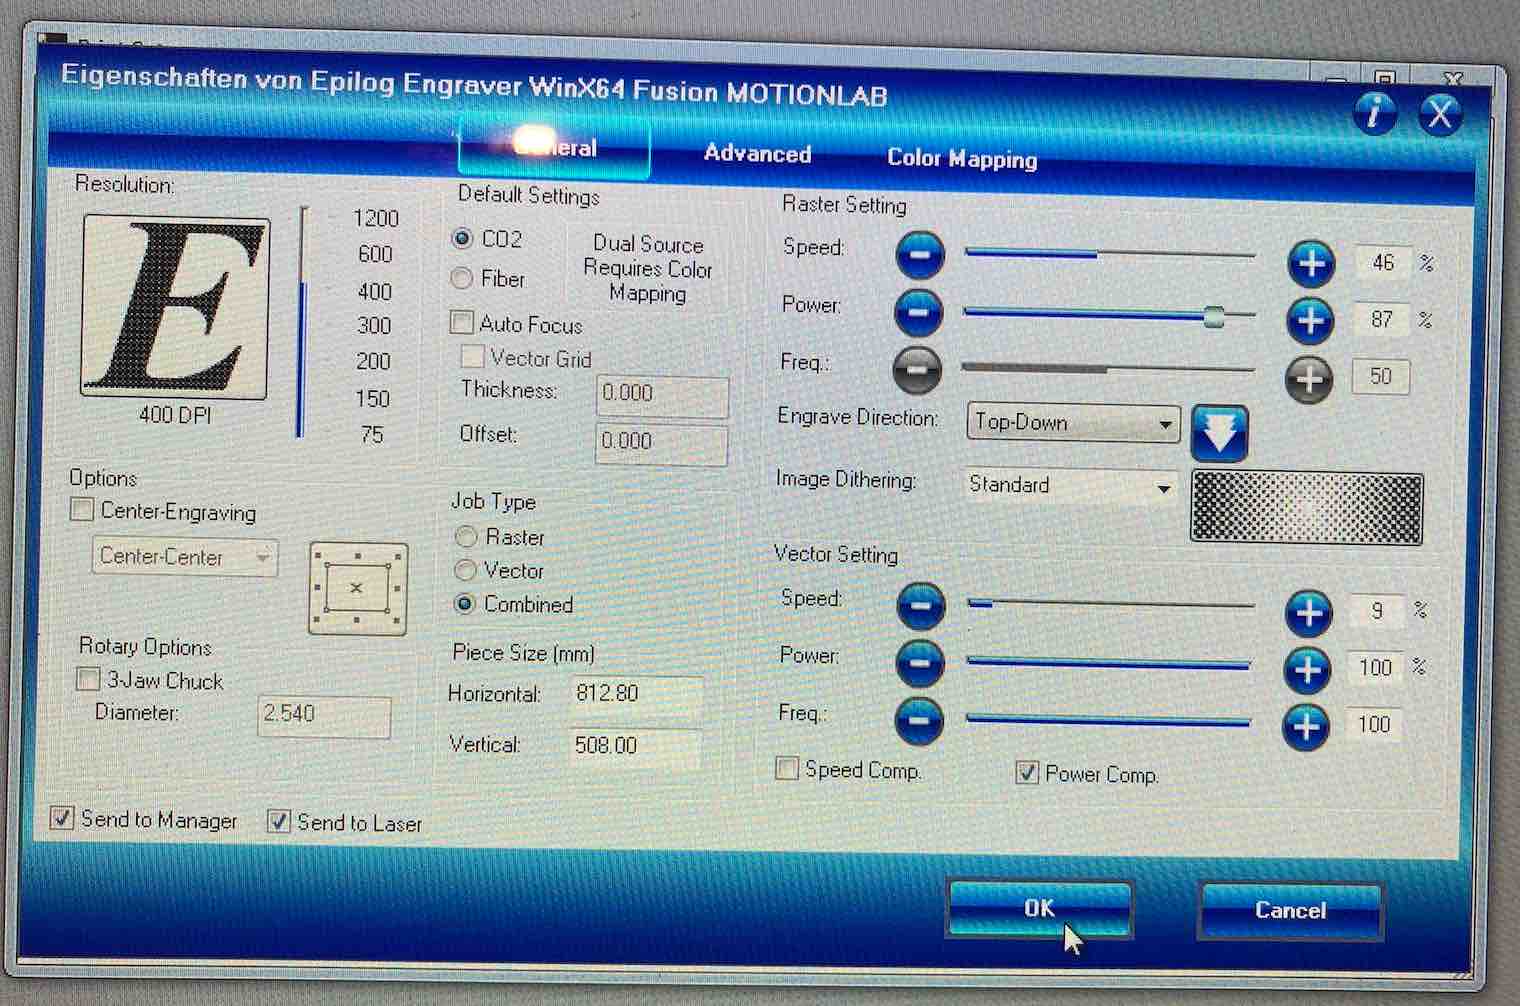This screenshot has width=1520, height=1006.
Task: Enable the 3-Jaw Chuck rotary option
Action: pyautogui.click(x=88, y=679)
